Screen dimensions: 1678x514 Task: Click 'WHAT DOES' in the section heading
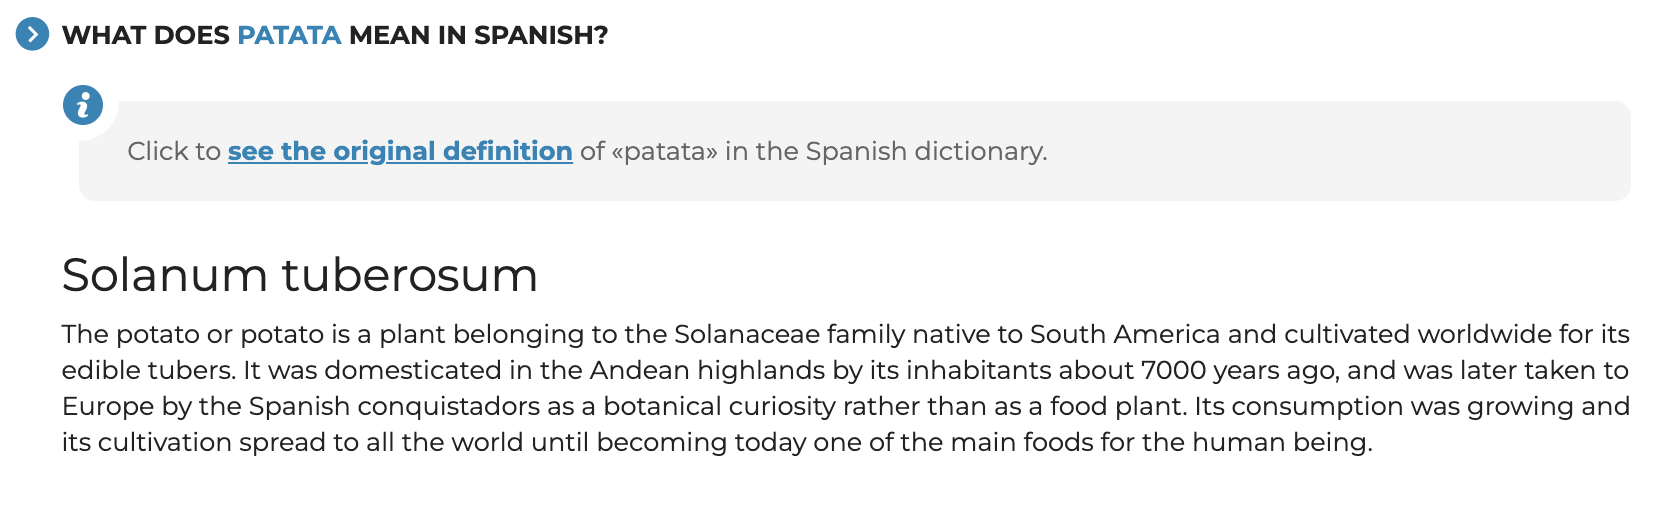coord(146,35)
